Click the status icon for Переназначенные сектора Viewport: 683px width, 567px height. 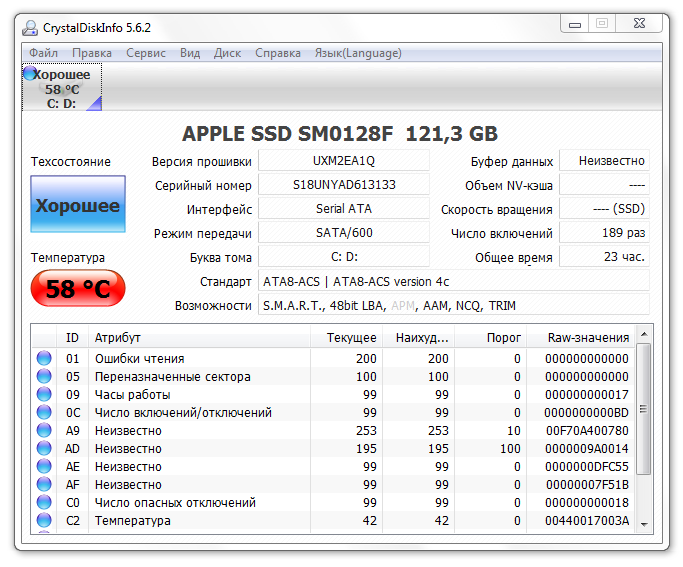click(x=44, y=376)
